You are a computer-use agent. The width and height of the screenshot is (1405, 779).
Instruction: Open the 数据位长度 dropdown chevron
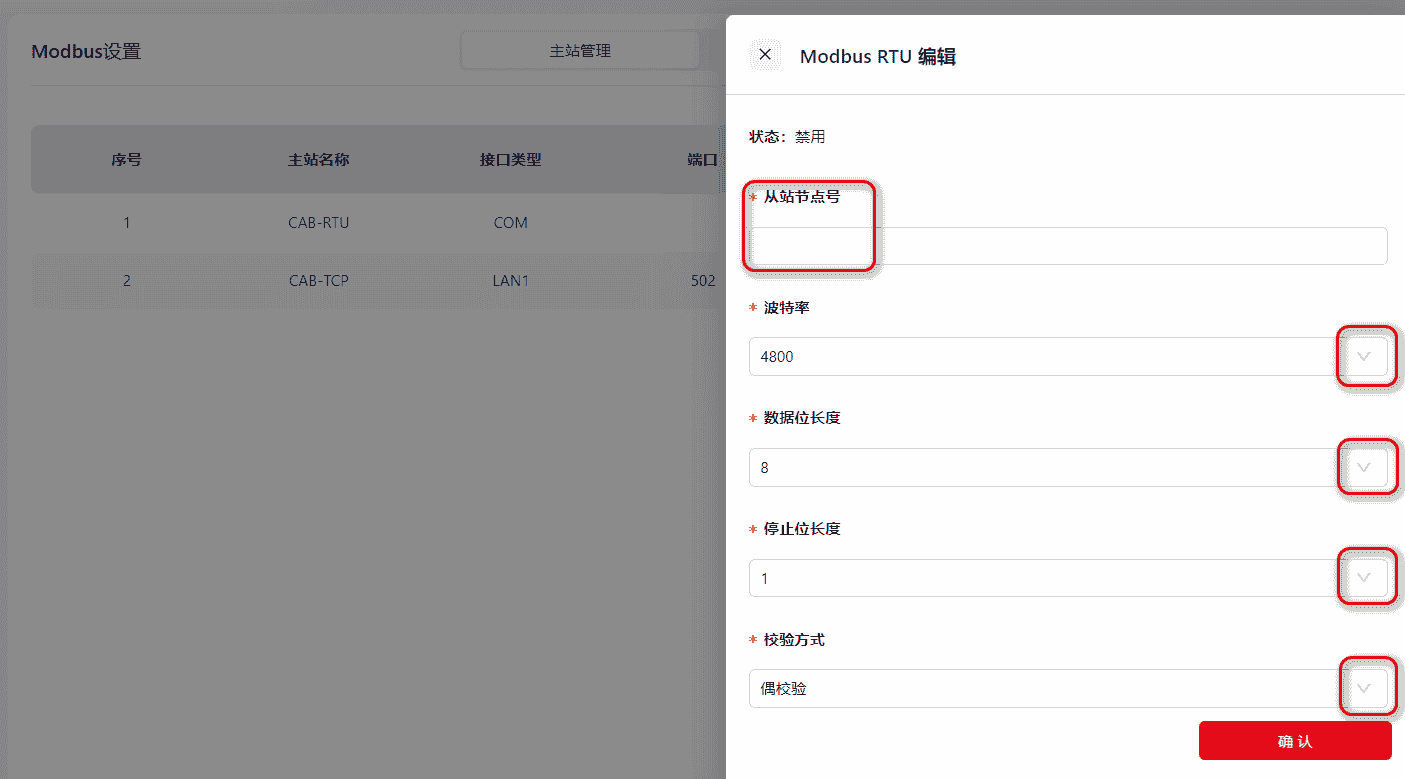pyautogui.click(x=1363, y=467)
